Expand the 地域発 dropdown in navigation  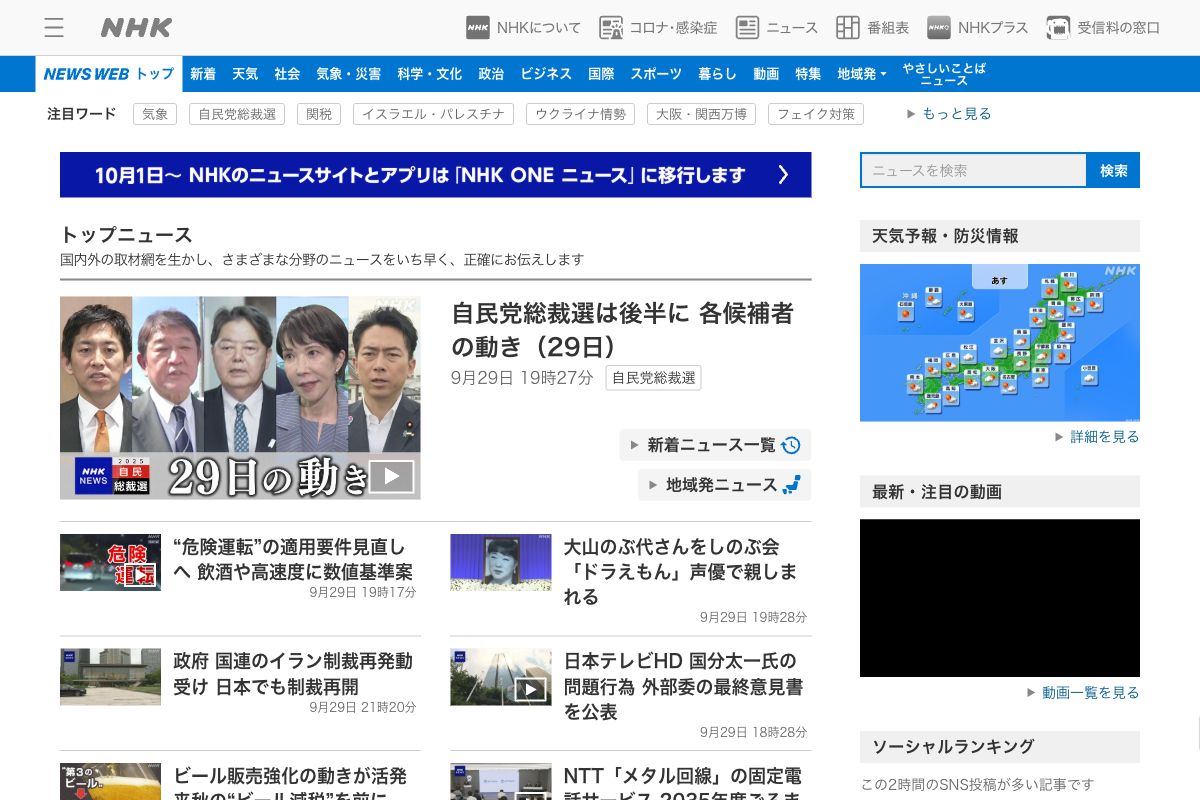(x=861, y=74)
